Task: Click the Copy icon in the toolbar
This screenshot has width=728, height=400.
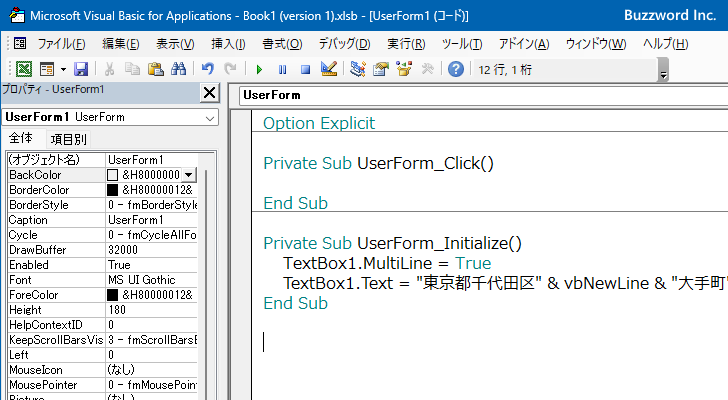Action: tap(132, 69)
